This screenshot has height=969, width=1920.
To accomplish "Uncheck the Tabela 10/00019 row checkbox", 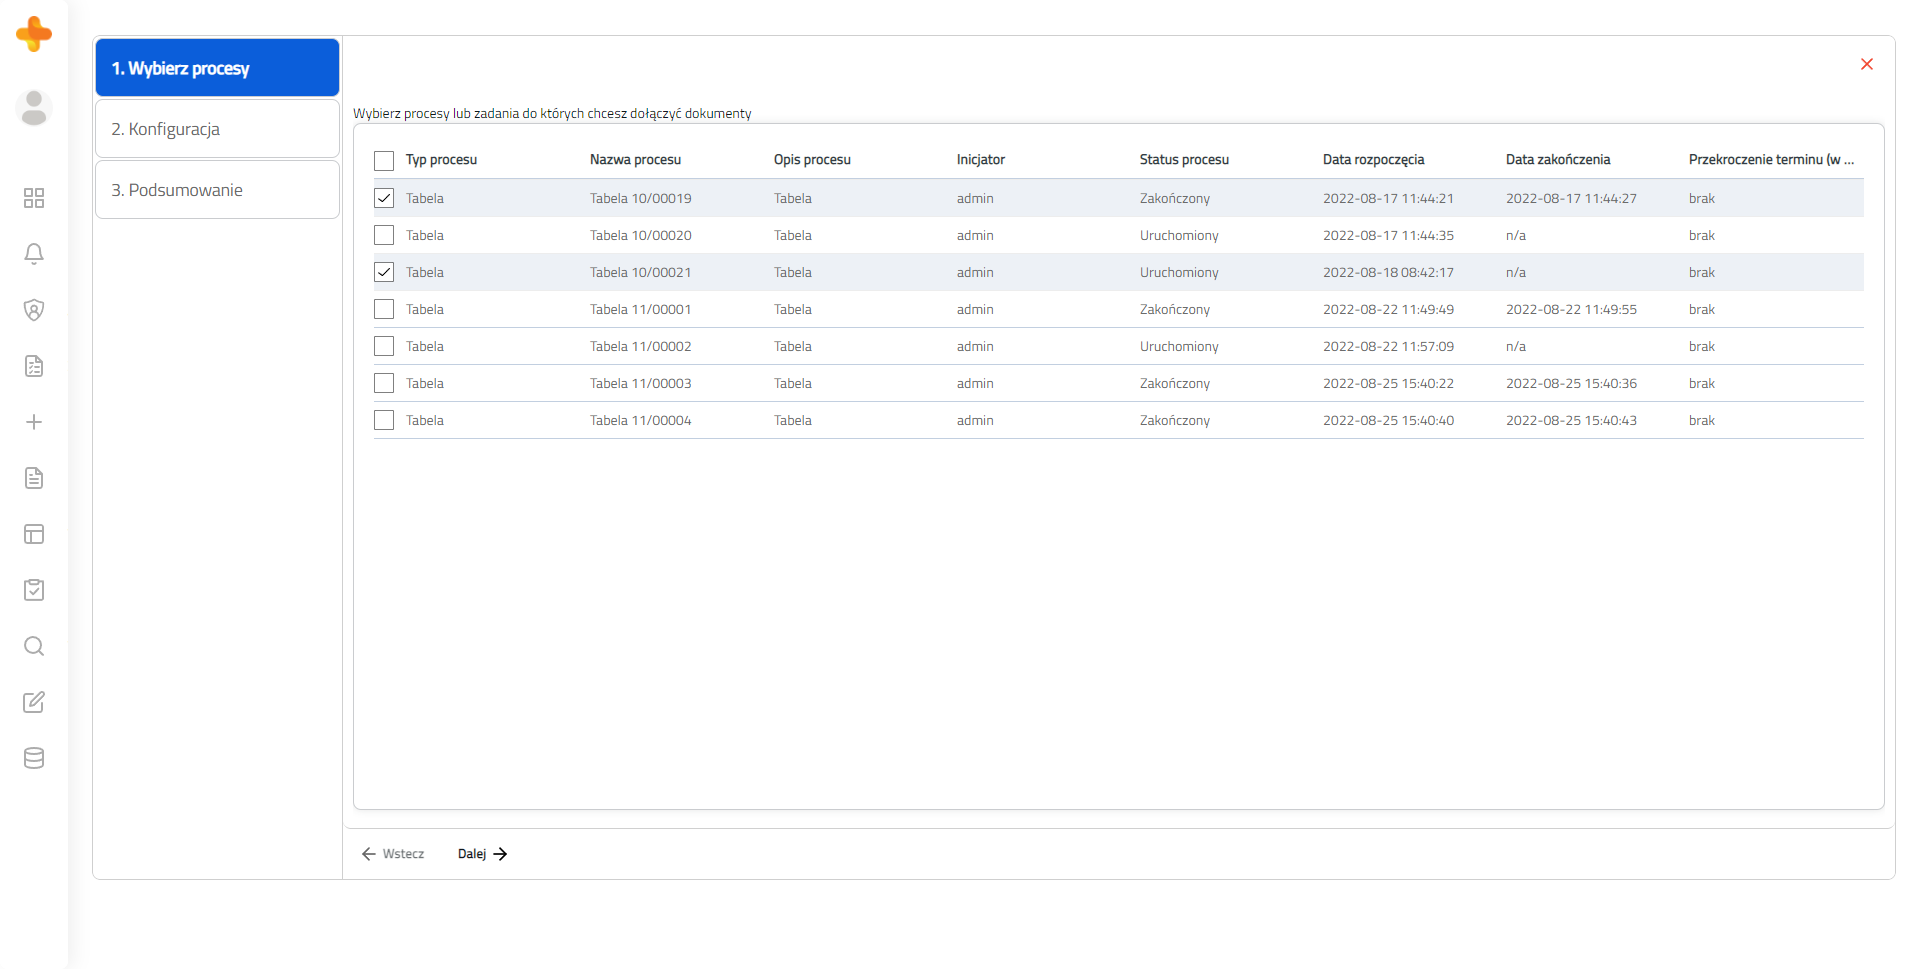I will 384,198.
